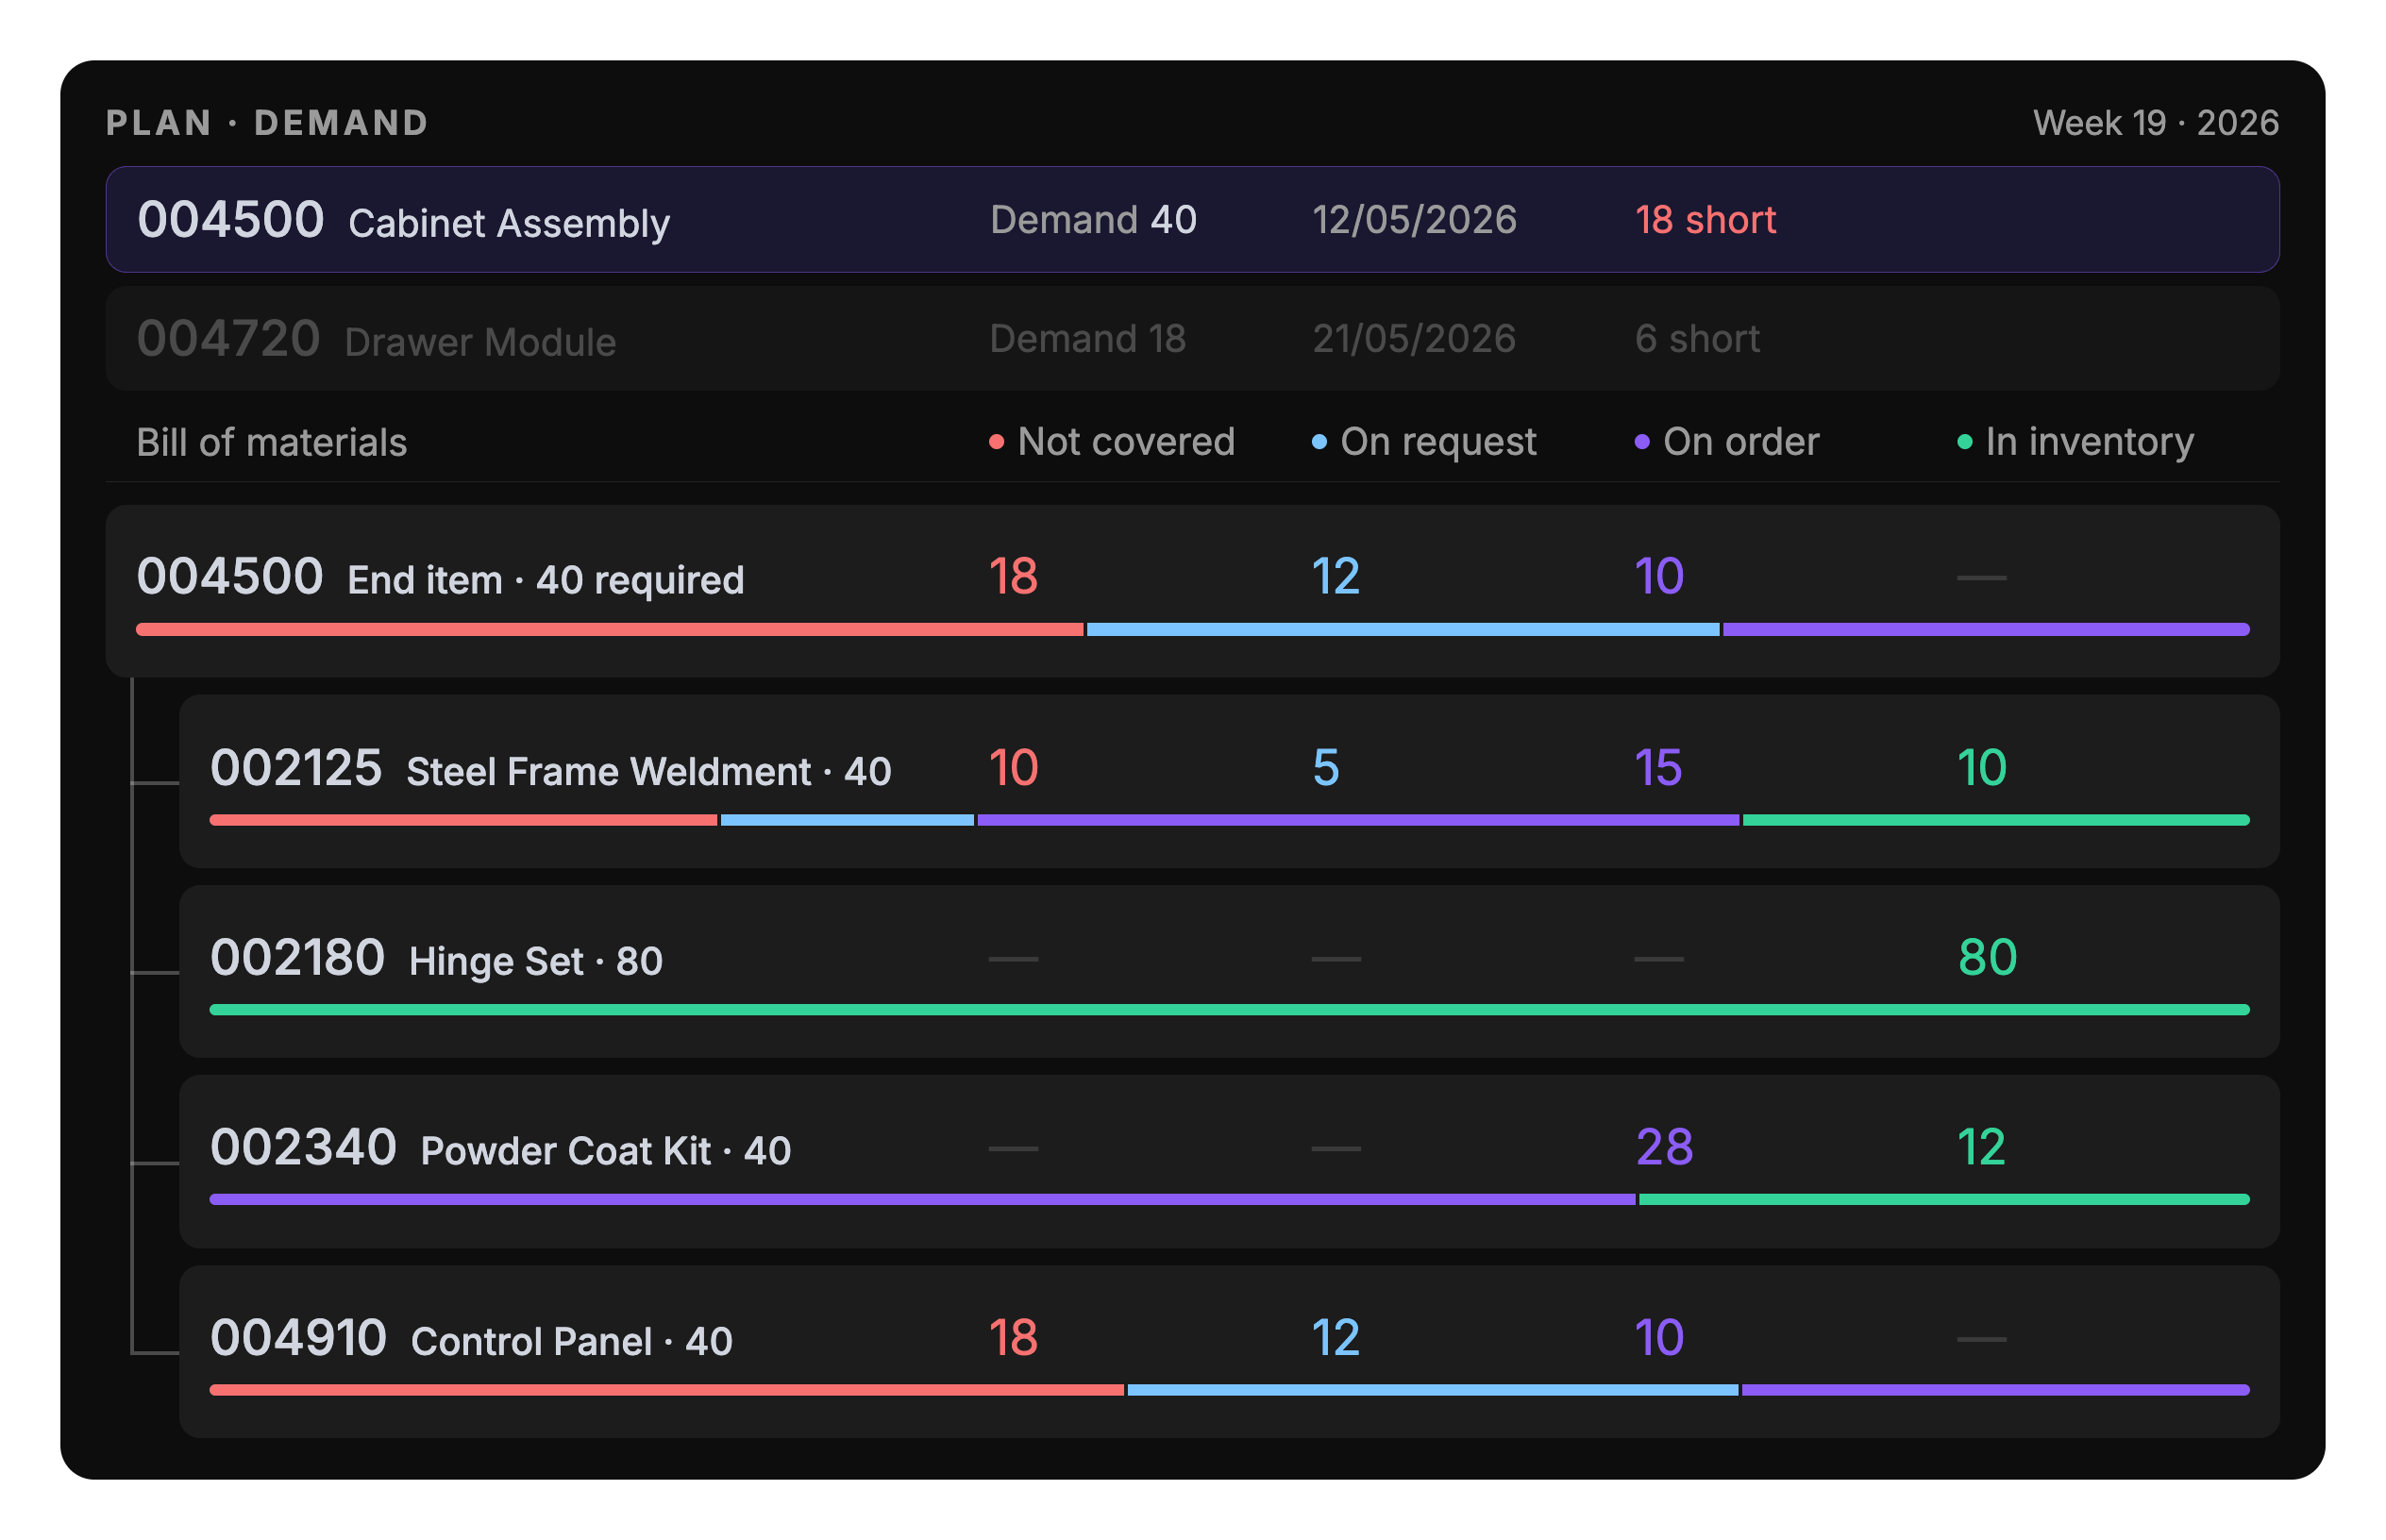Image resolution: width=2386 pixels, height=1540 pixels.
Task: Click Hinge Set in inventory value 80
Action: 1987,957
